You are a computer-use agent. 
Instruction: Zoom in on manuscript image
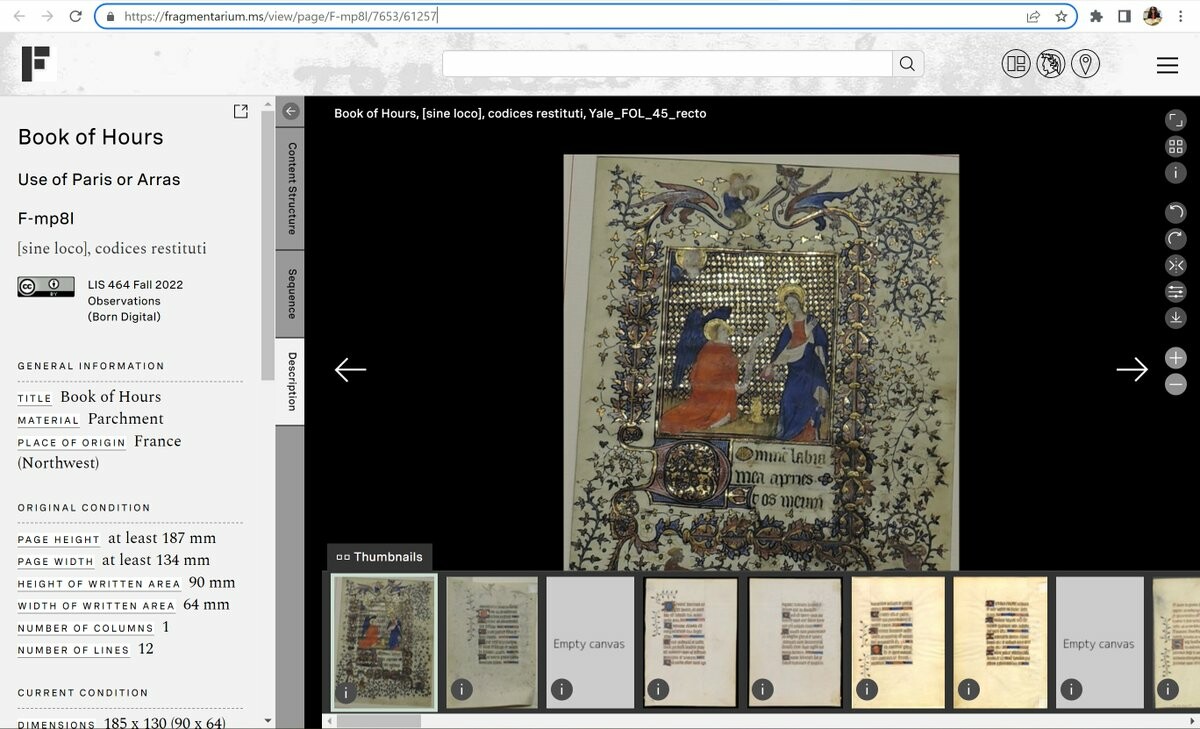1175,358
